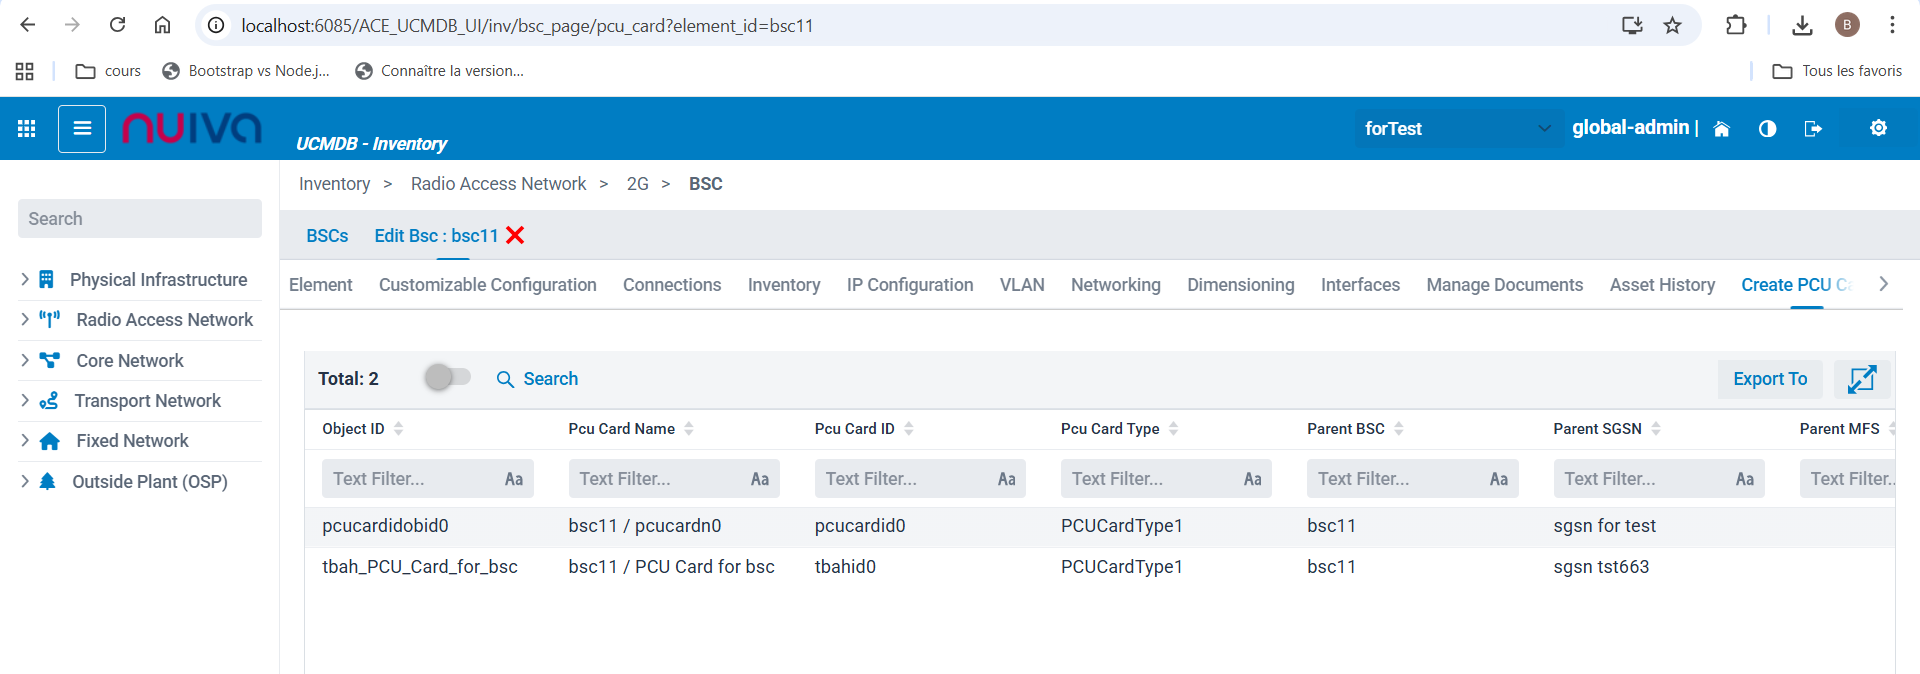Click the Search link in table toolbar
Screen dimensions: 1920x674
pyautogui.click(x=538, y=379)
